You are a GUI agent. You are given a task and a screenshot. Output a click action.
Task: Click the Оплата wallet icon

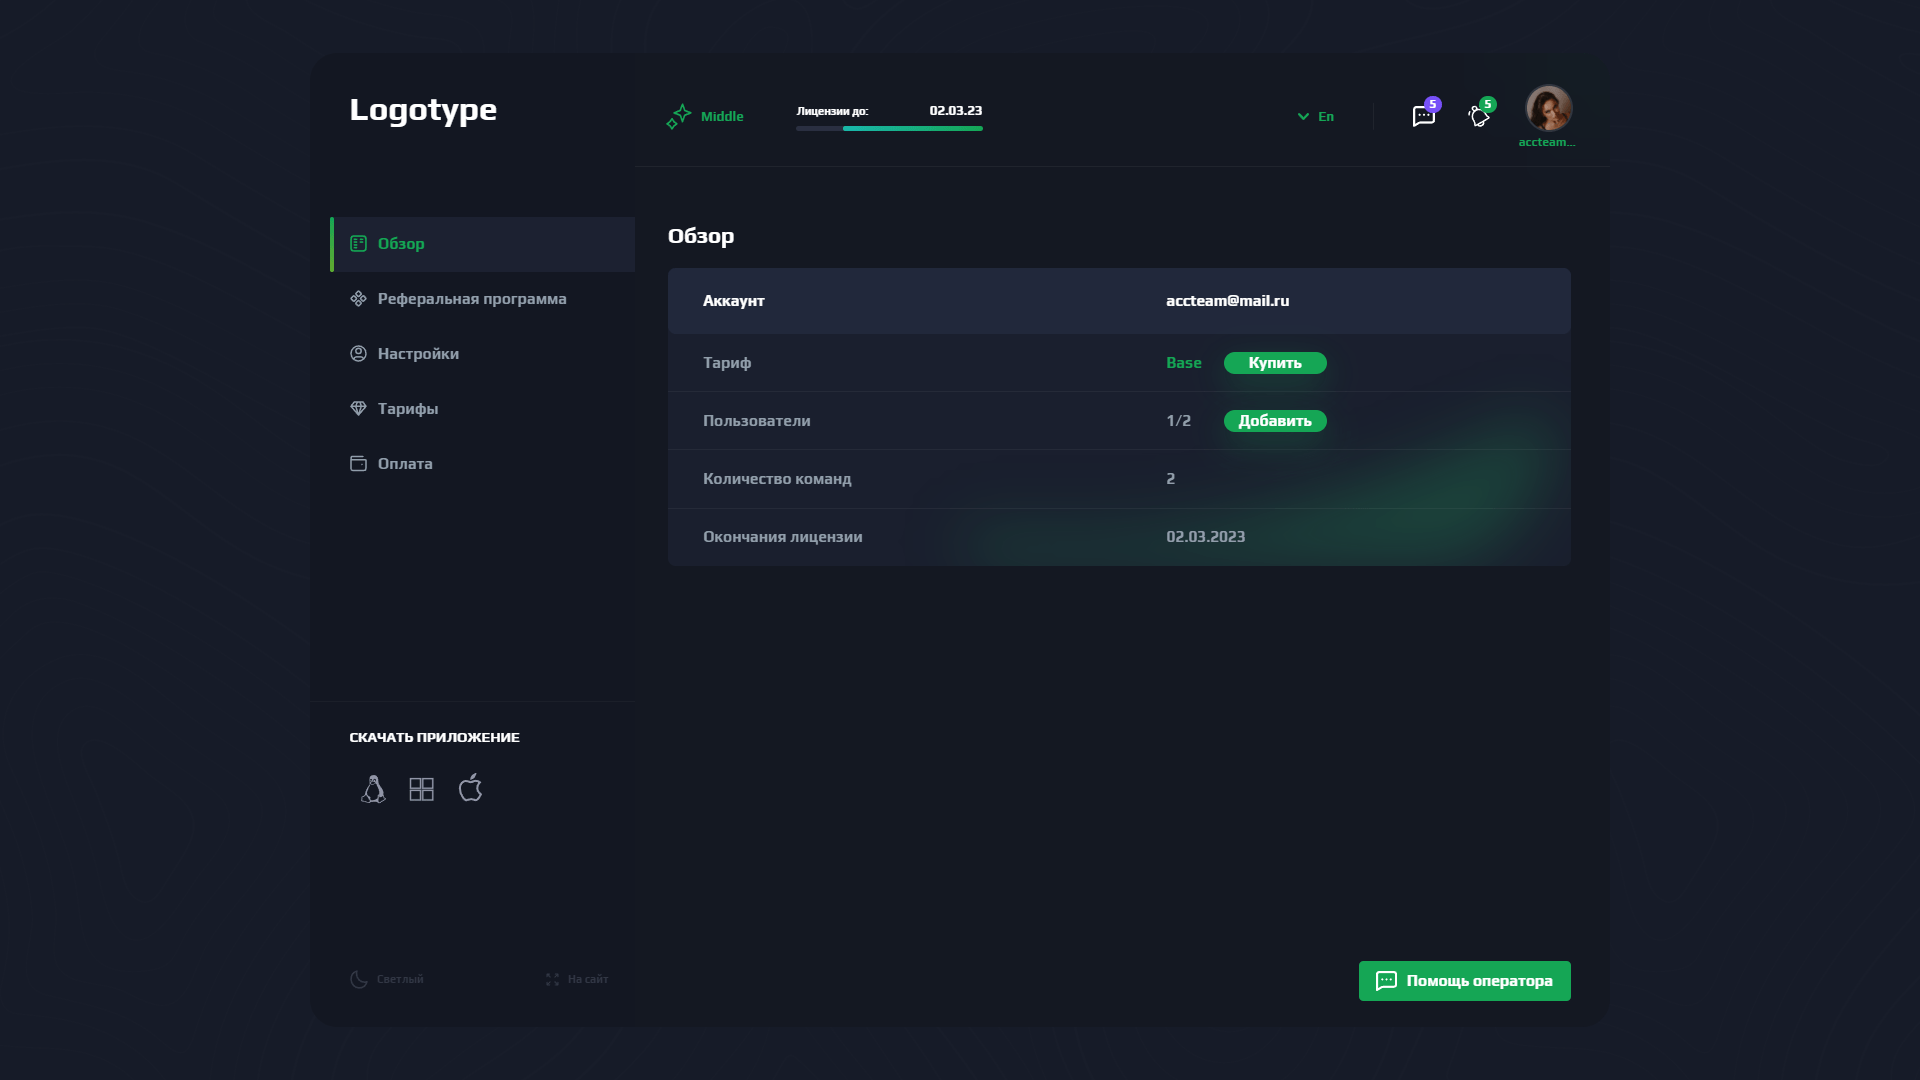click(358, 463)
